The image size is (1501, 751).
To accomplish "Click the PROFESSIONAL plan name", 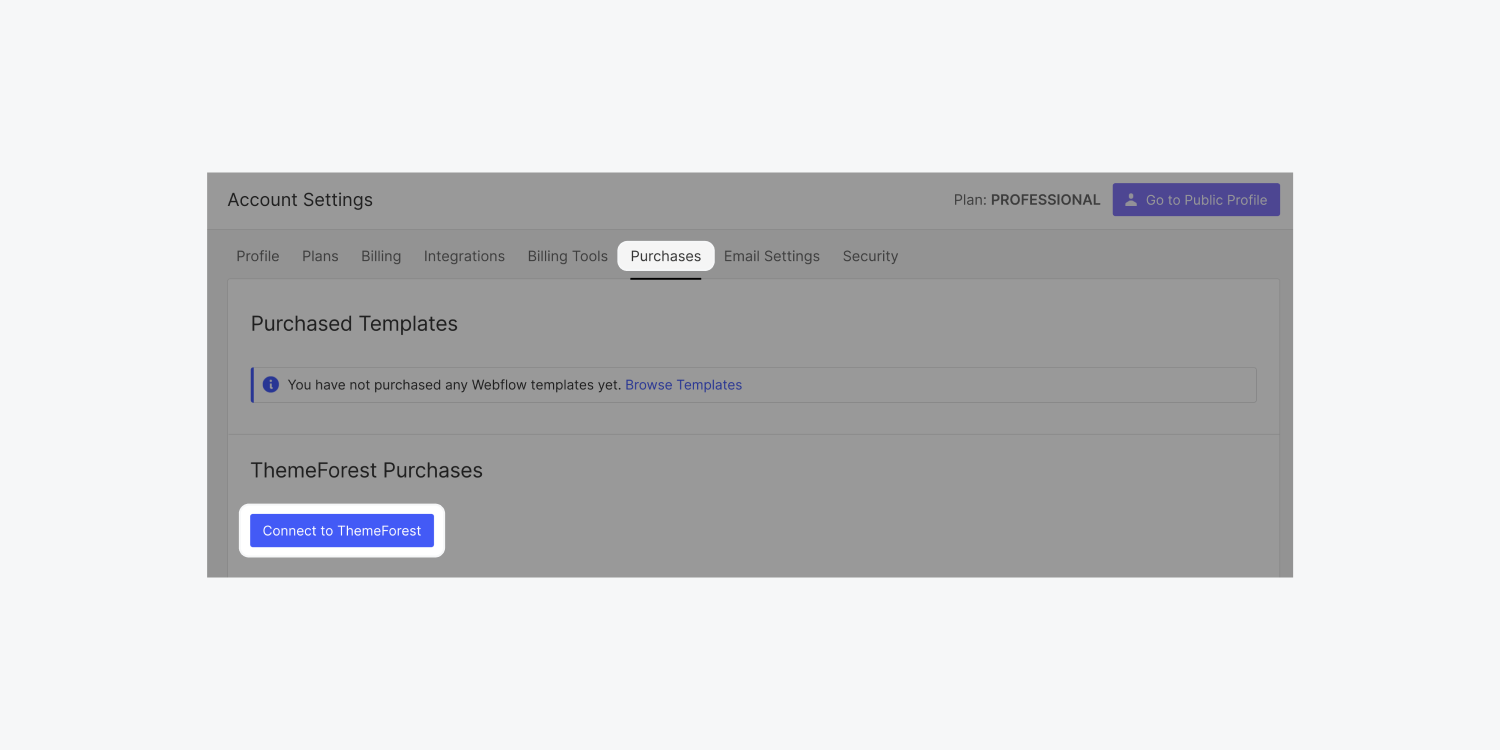I will click(1045, 200).
